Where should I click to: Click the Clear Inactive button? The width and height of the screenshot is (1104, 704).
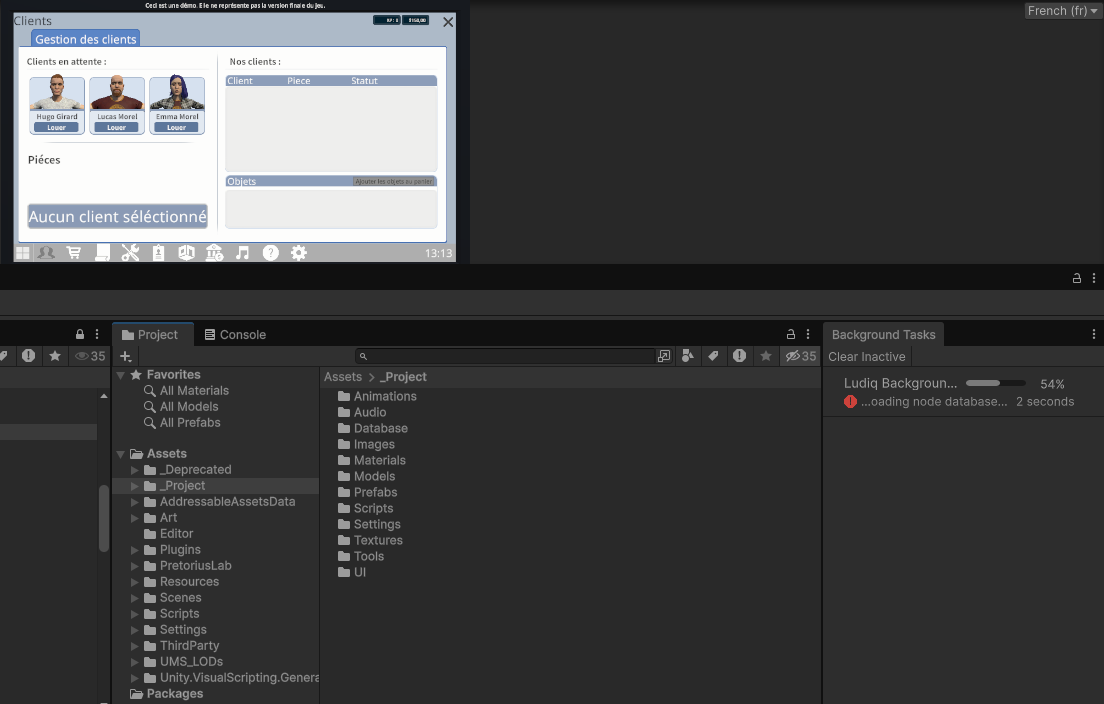point(867,356)
